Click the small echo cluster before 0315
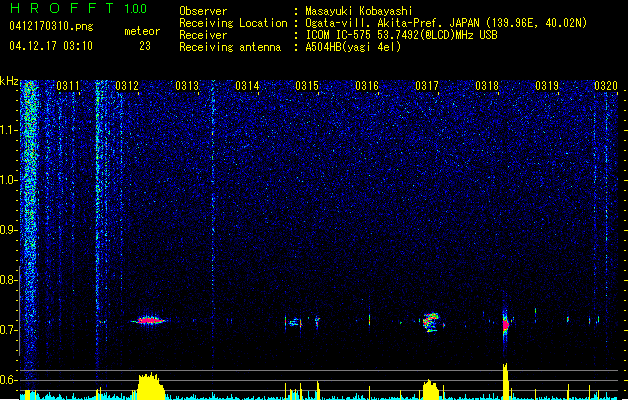Viewport: 629px width, 400px height. coord(295,322)
